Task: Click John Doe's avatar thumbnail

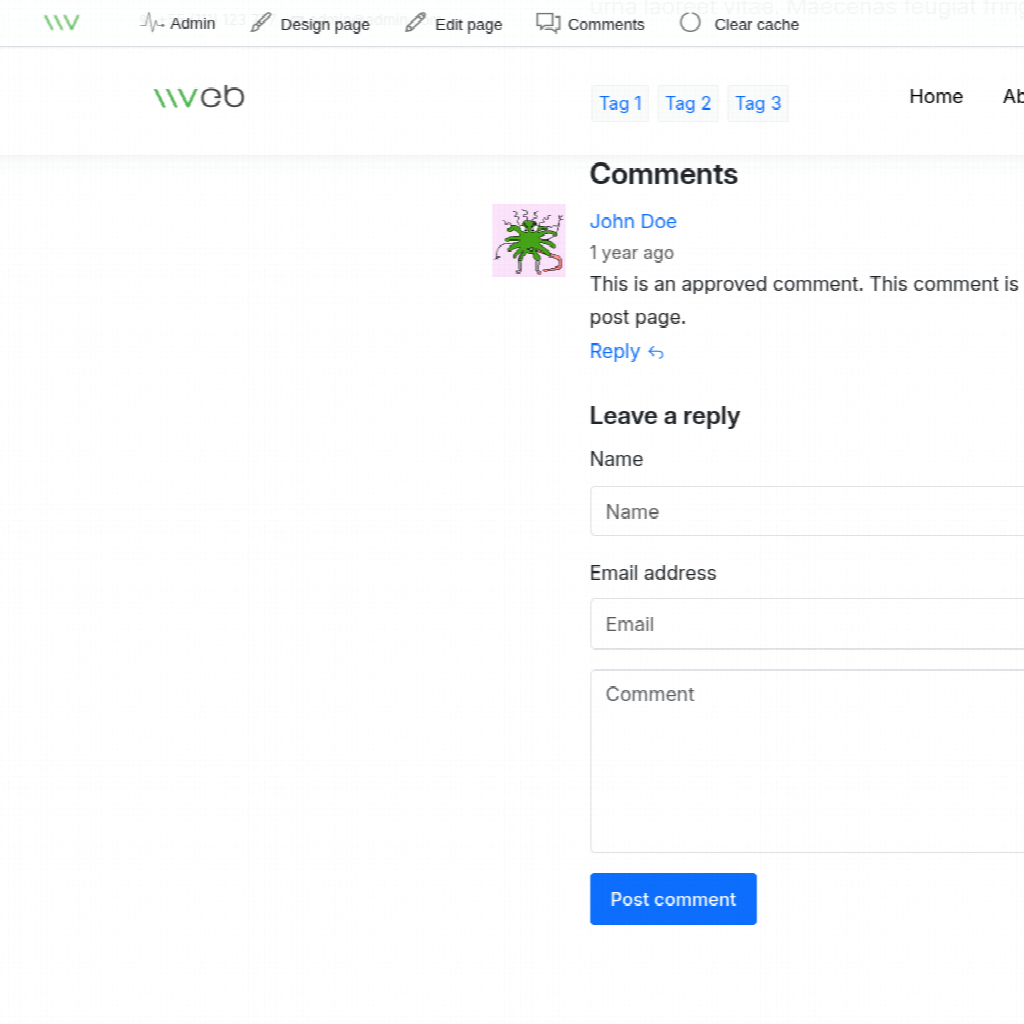Action: point(528,241)
